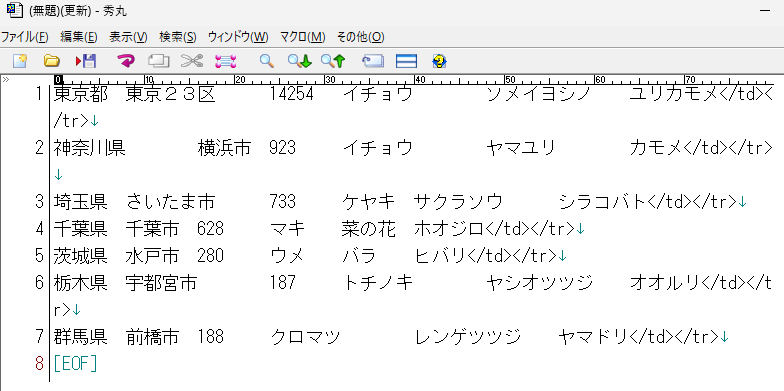
Task: Click the text 埼玉県
Action: tap(80, 202)
